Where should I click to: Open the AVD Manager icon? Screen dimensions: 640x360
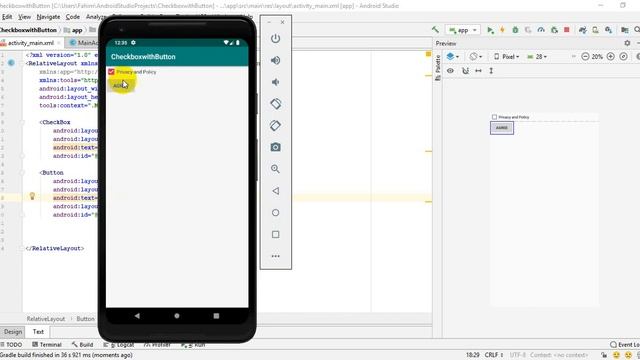pos(596,30)
